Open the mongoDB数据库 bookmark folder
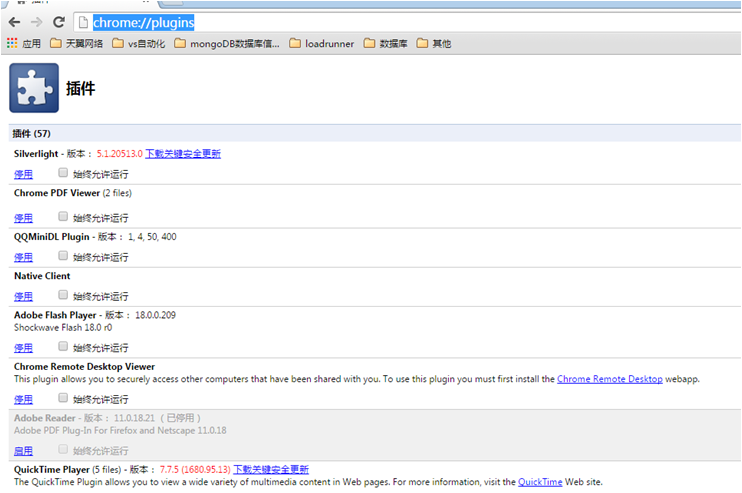 (x=227, y=44)
